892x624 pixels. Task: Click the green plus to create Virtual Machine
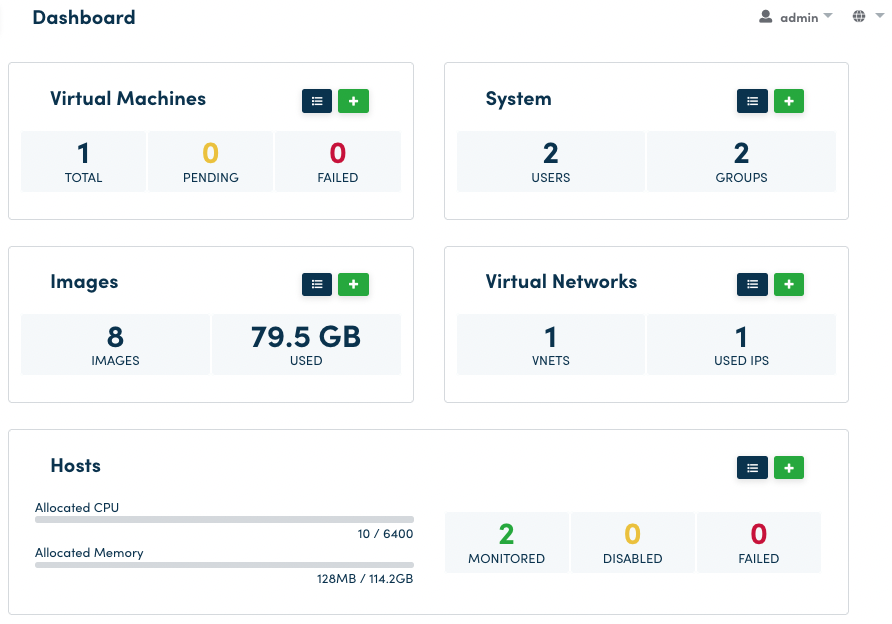coord(353,101)
